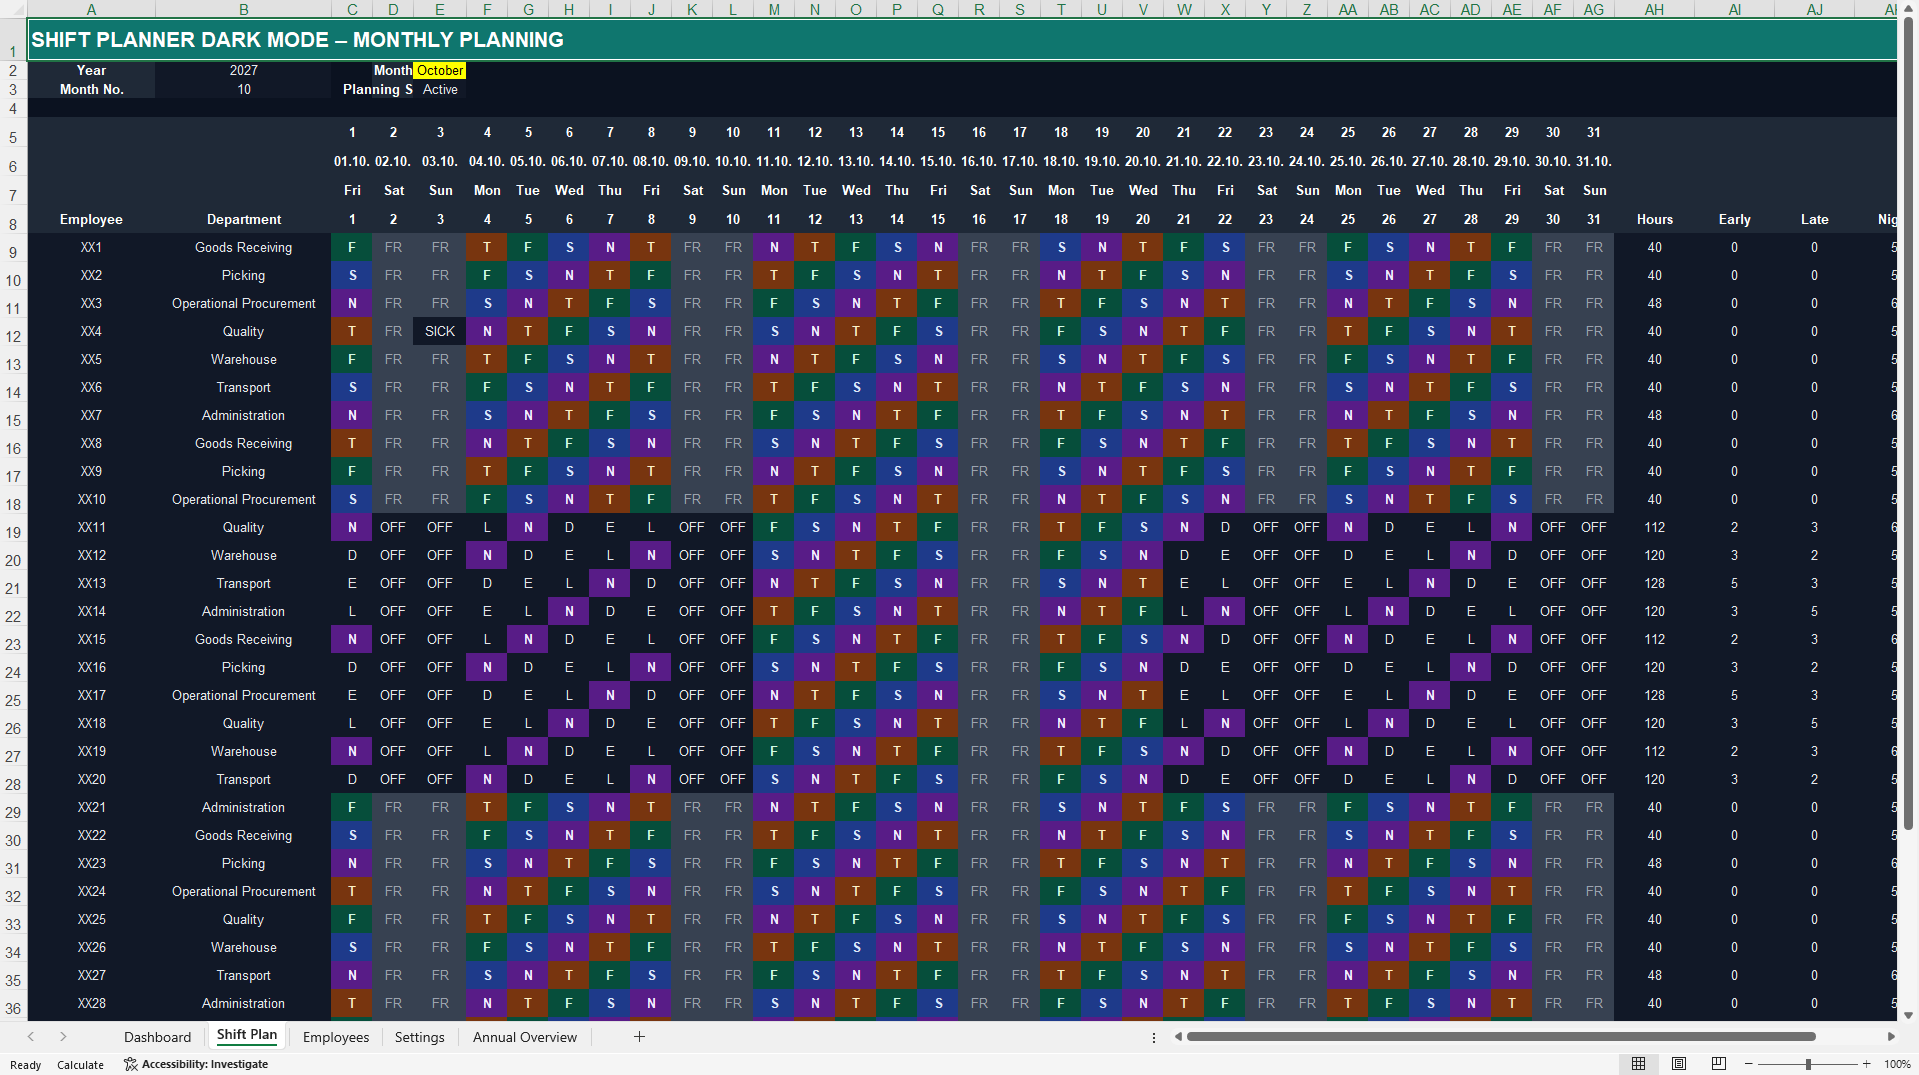Screen dimensions: 1919x1075
Task: Open the Dashboard sheet tab
Action: 157,1037
